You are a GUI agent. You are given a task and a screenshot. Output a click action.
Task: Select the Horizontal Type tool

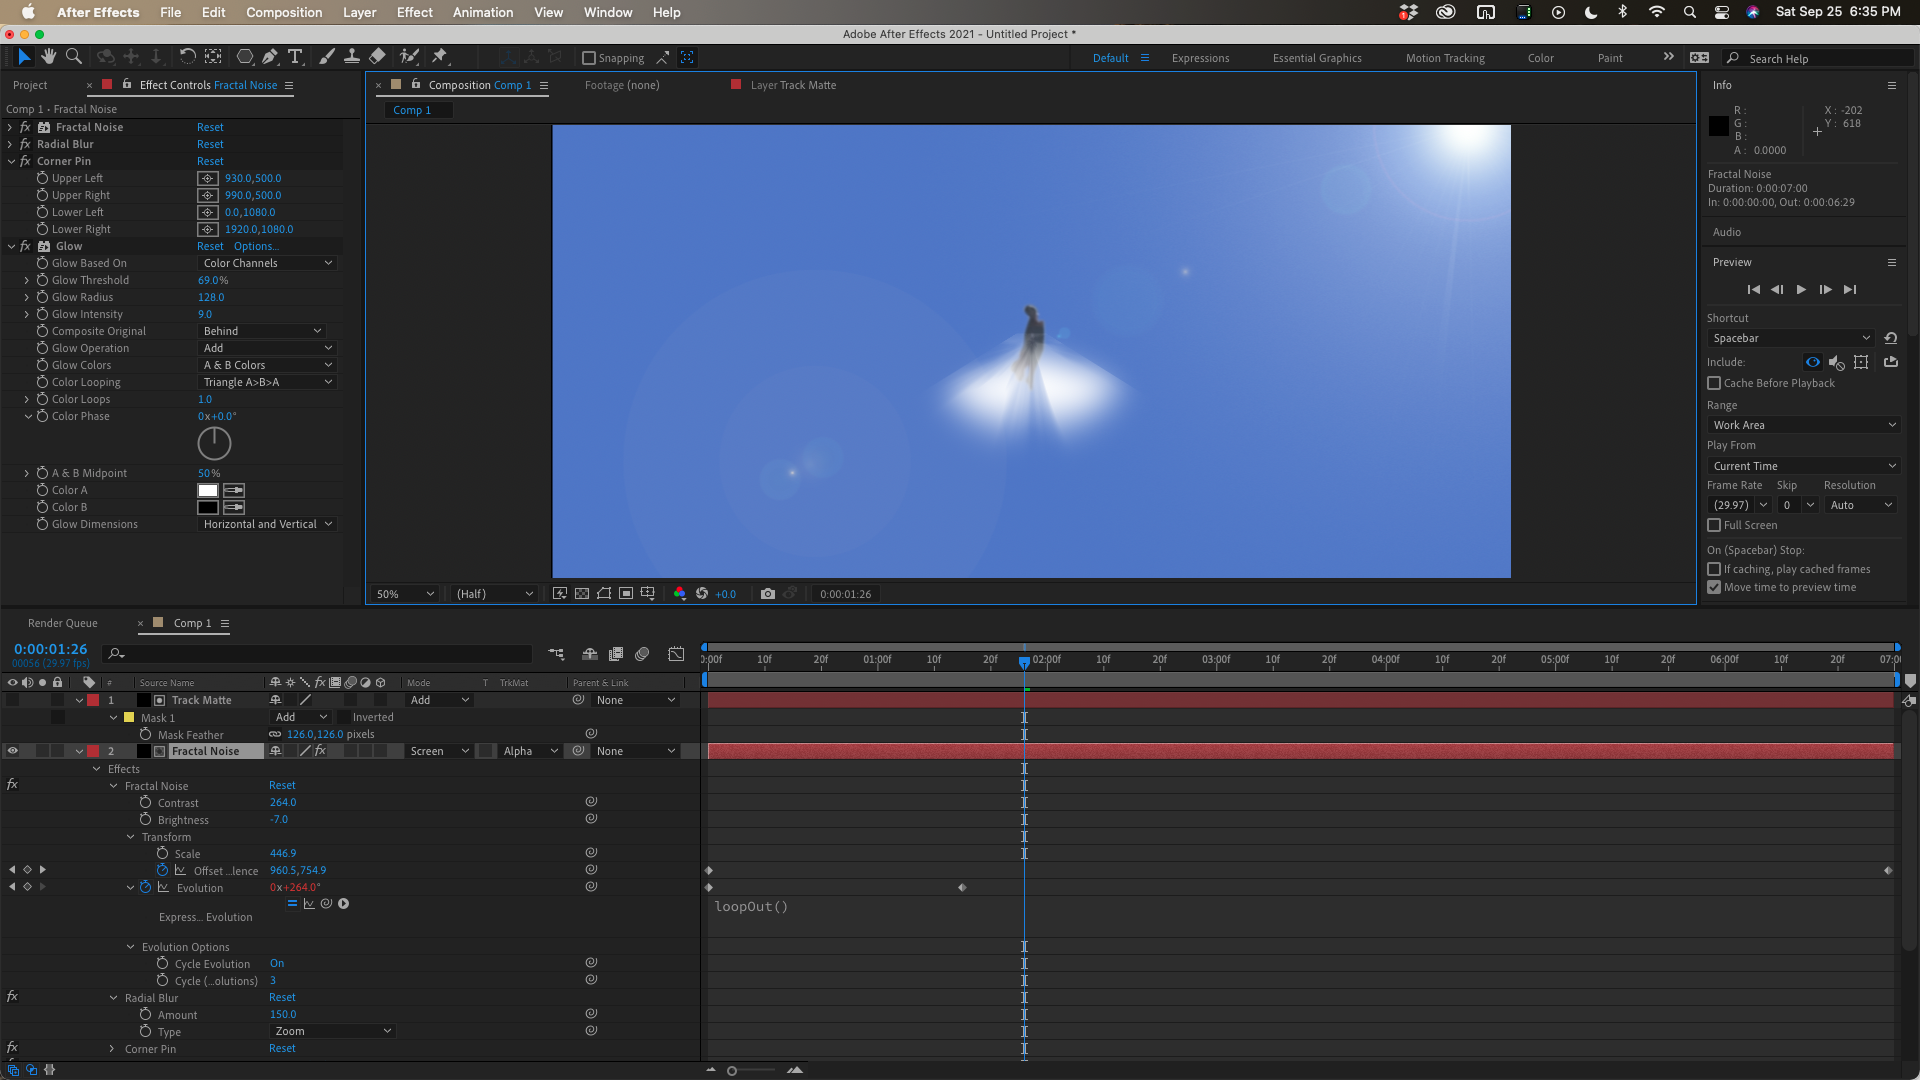click(295, 57)
